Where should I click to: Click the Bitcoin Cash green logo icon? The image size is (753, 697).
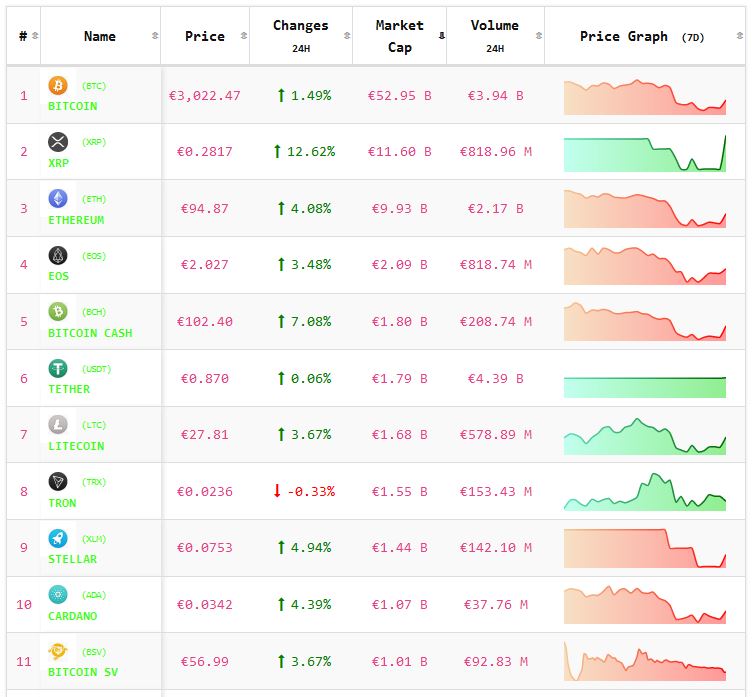point(58,312)
